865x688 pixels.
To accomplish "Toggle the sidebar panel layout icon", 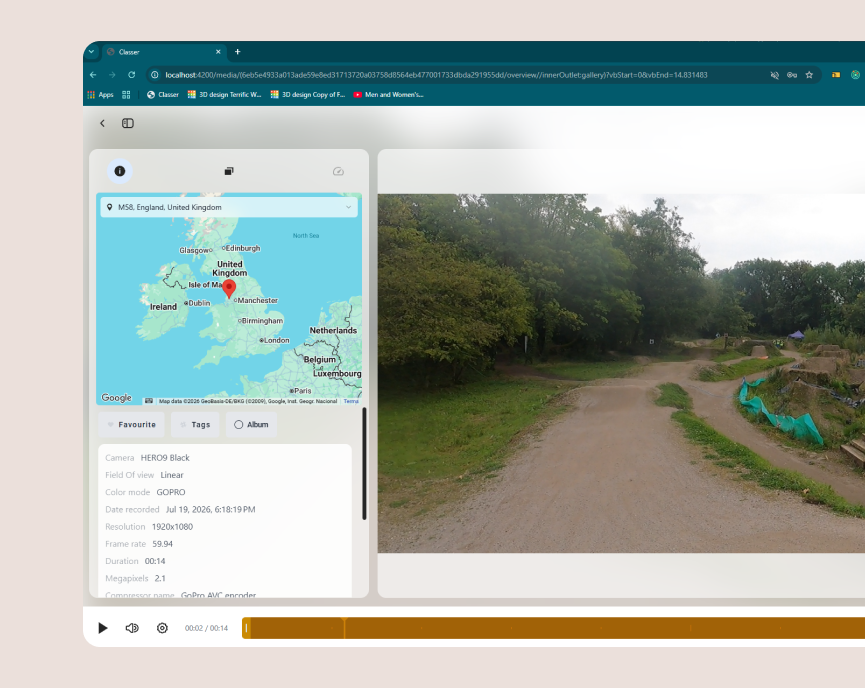I will pos(127,123).
